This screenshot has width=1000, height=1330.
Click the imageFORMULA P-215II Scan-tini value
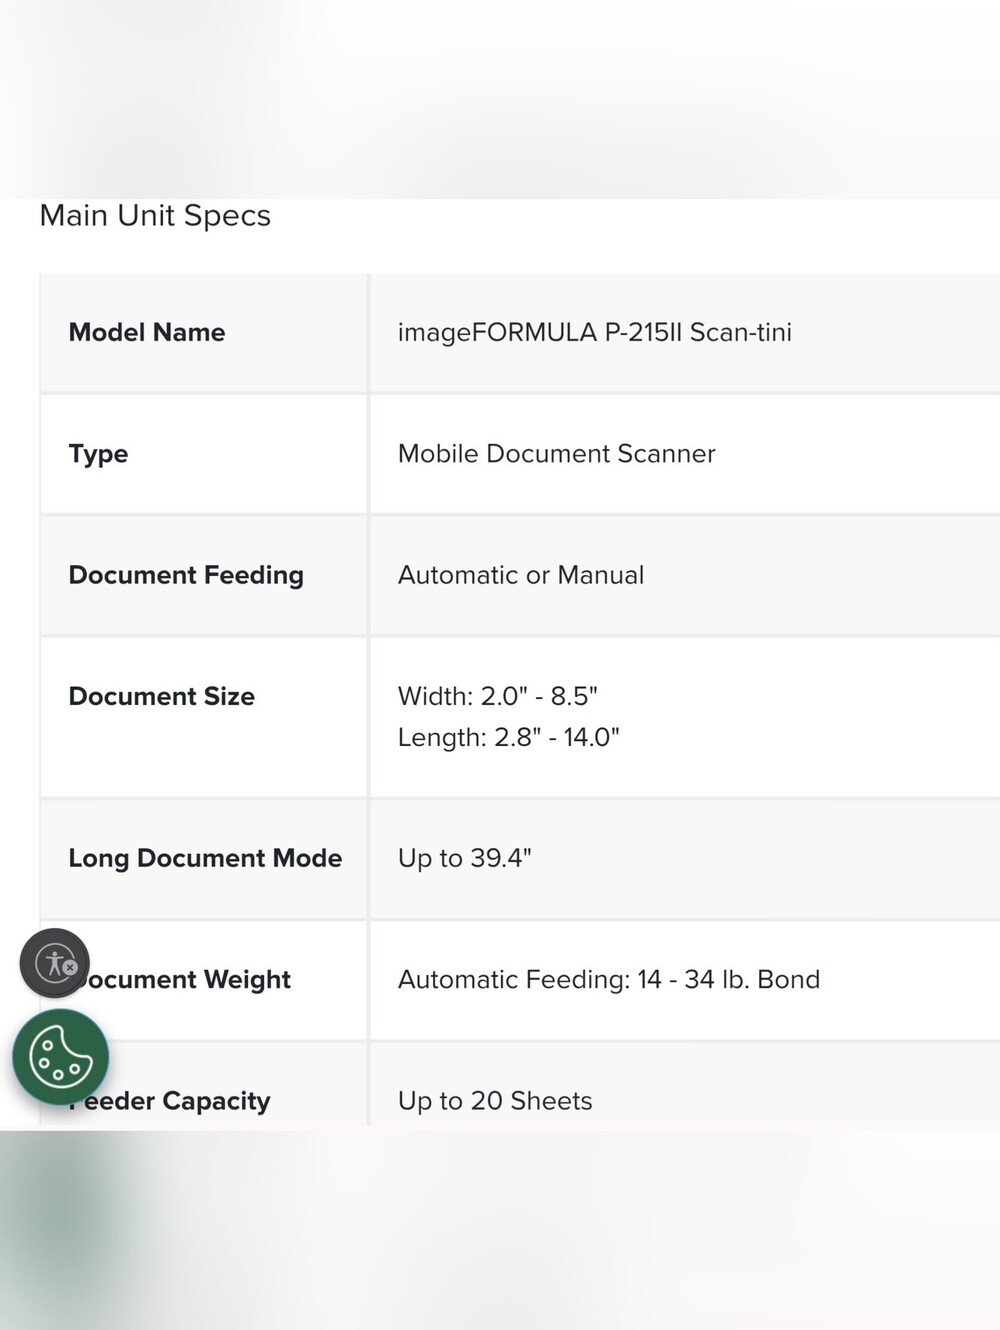click(x=595, y=332)
